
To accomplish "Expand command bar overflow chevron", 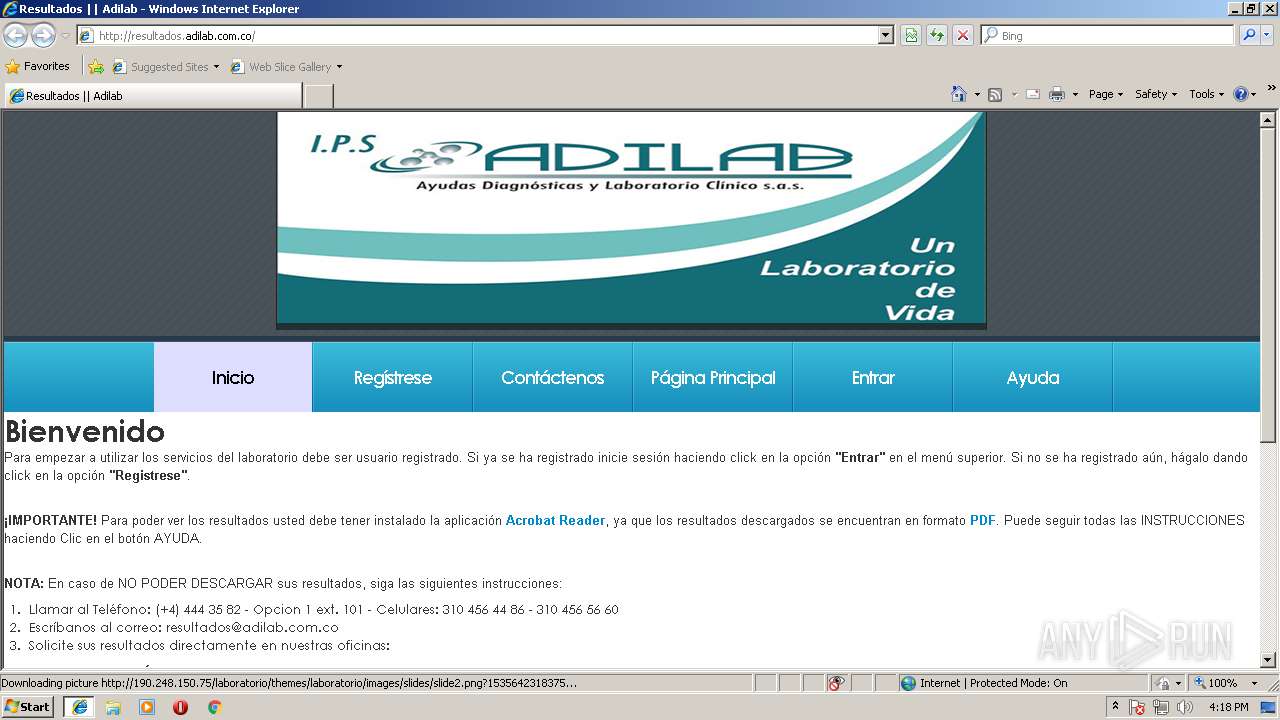I will [1272, 88].
